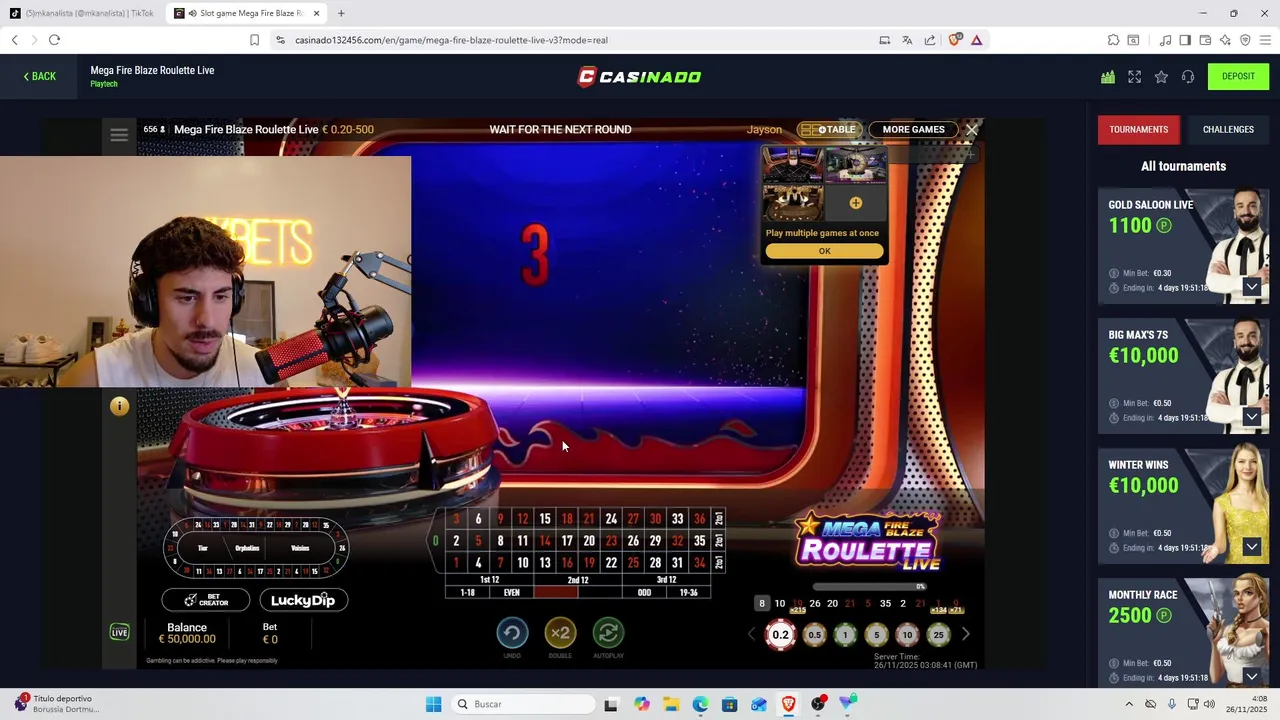Show next chips with right arrow

(965, 634)
